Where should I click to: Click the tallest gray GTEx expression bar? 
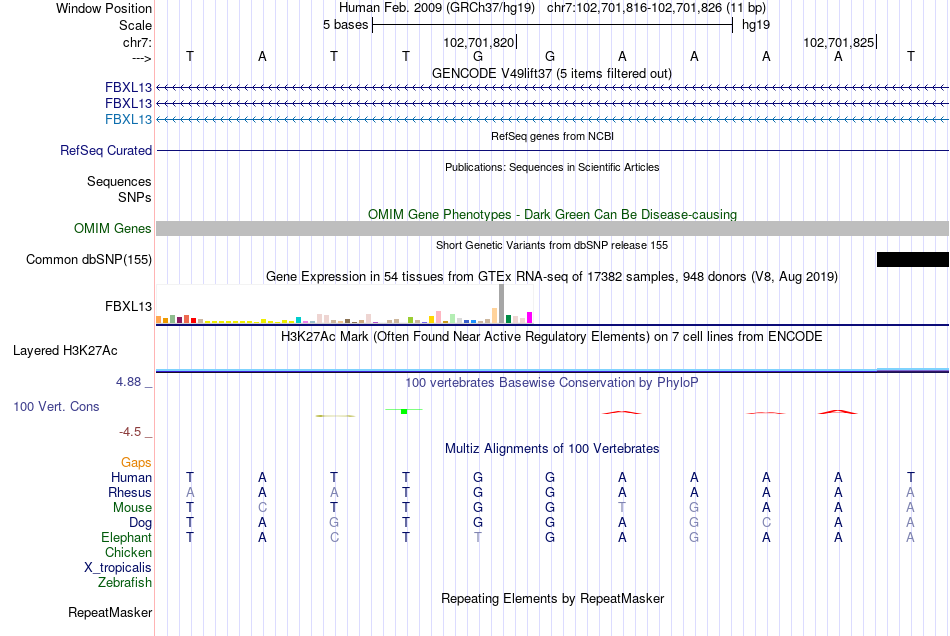pos(501,303)
